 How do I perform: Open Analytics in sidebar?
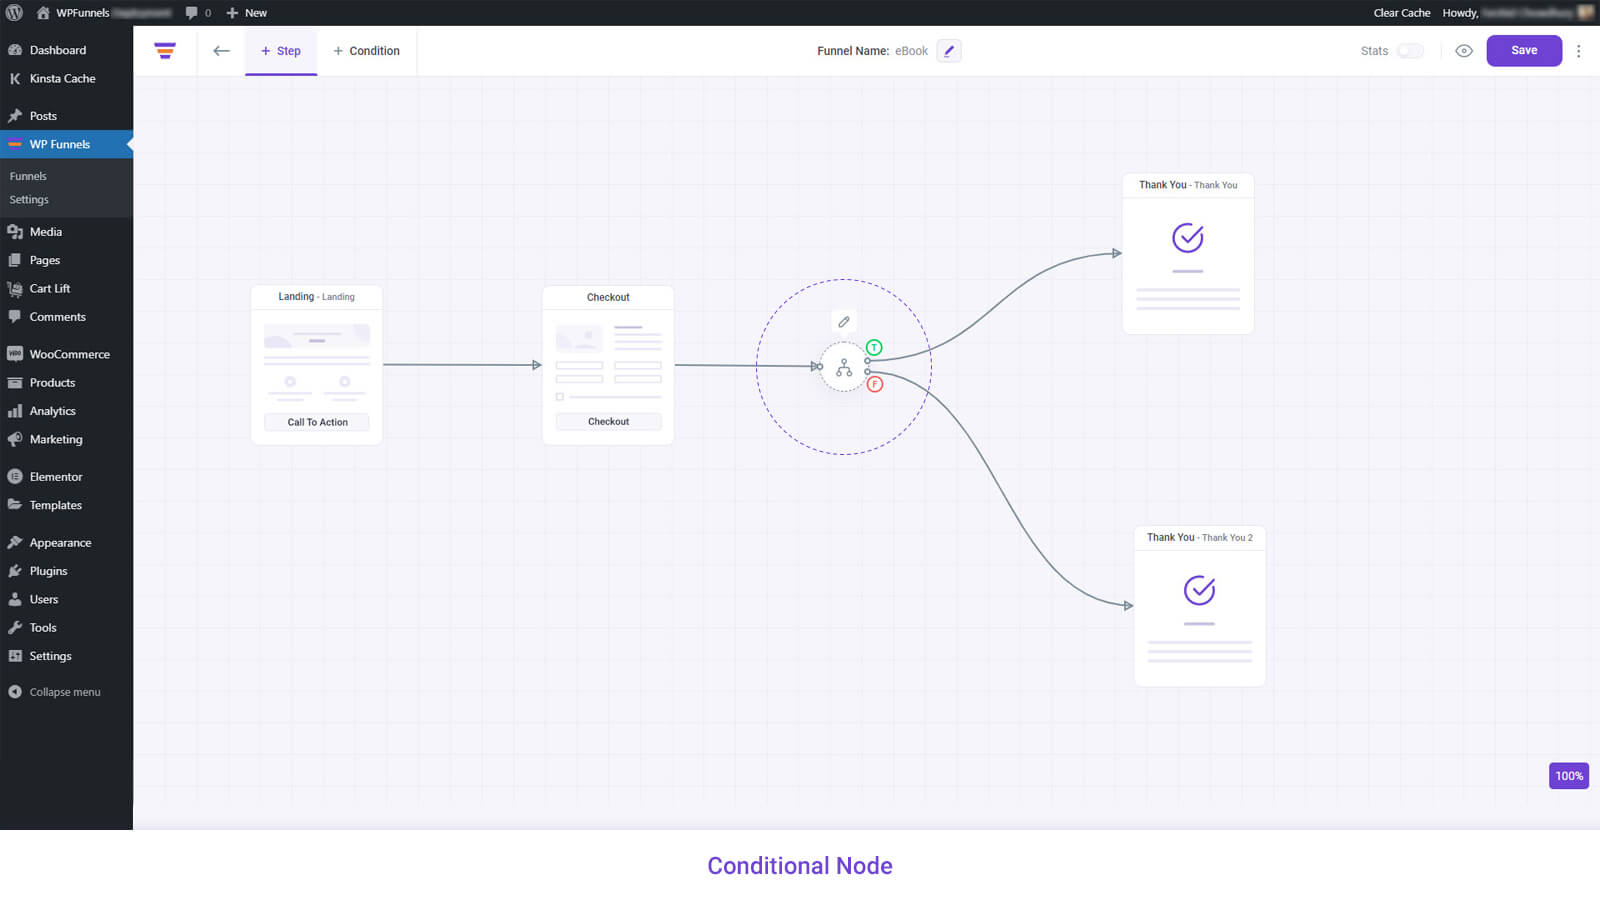(66, 411)
